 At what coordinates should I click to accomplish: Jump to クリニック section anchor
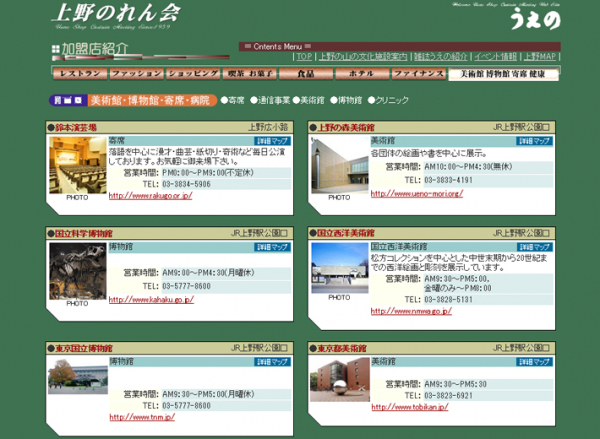pyautogui.click(x=388, y=100)
